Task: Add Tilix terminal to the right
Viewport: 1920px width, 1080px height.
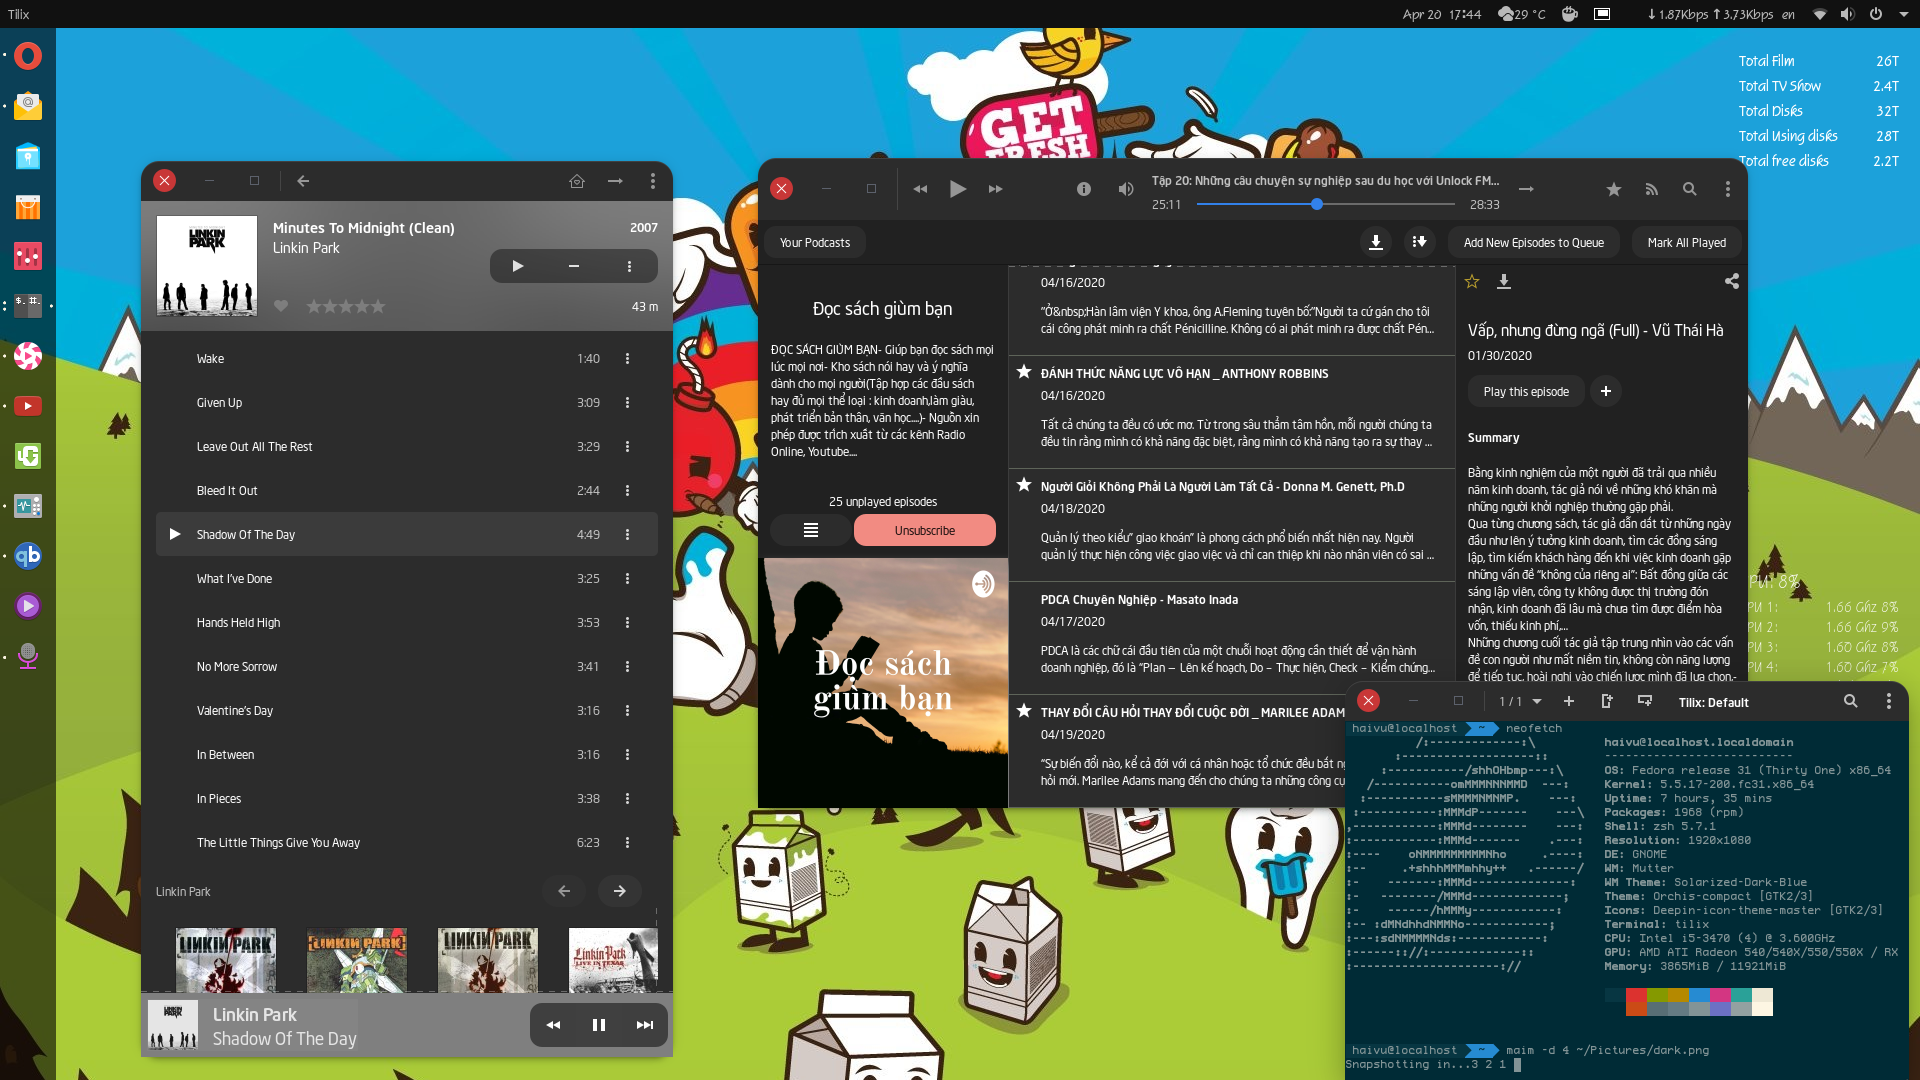Action: (x=1606, y=702)
